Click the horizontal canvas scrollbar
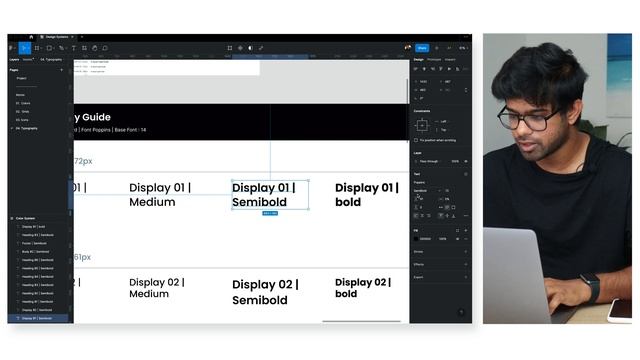The width and height of the screenshot is (640, 360). (361, 322)
